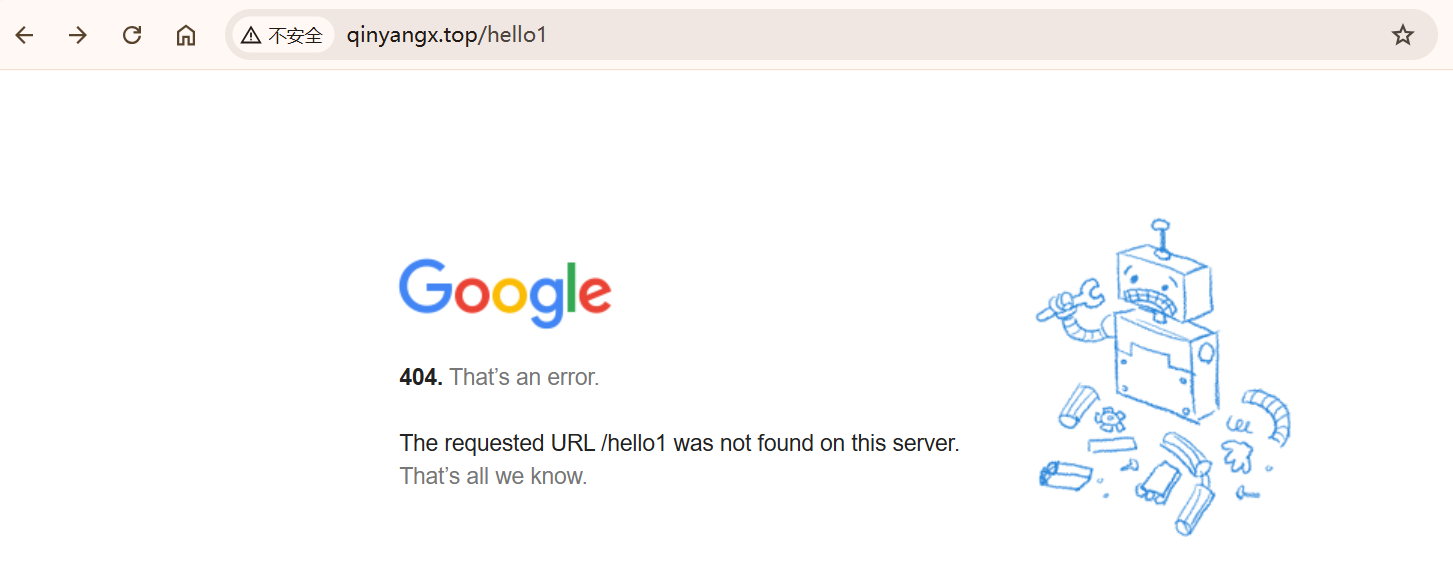Viewport: 1453px width, 574px height.
Task: Open the home page icon
Action: tap(186, 35)
